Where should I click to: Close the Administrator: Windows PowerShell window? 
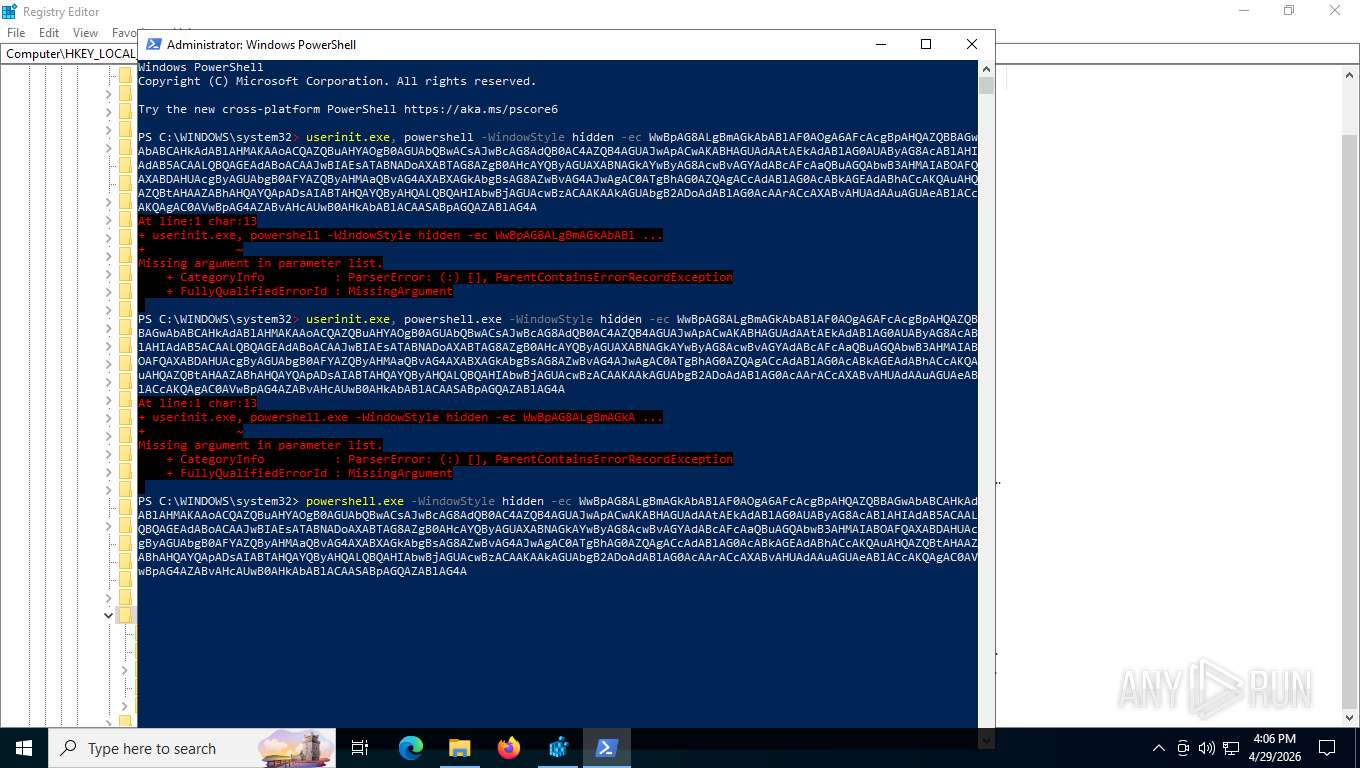[x=971, y=44]
